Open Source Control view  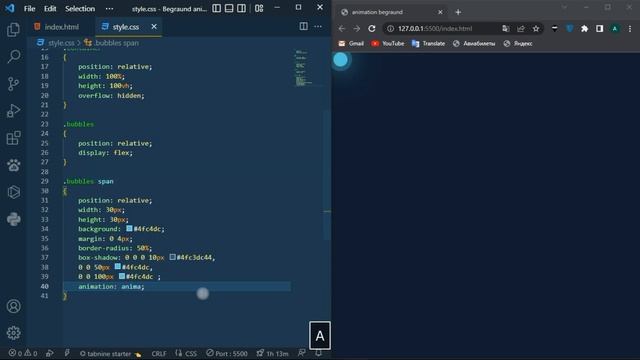13,84
